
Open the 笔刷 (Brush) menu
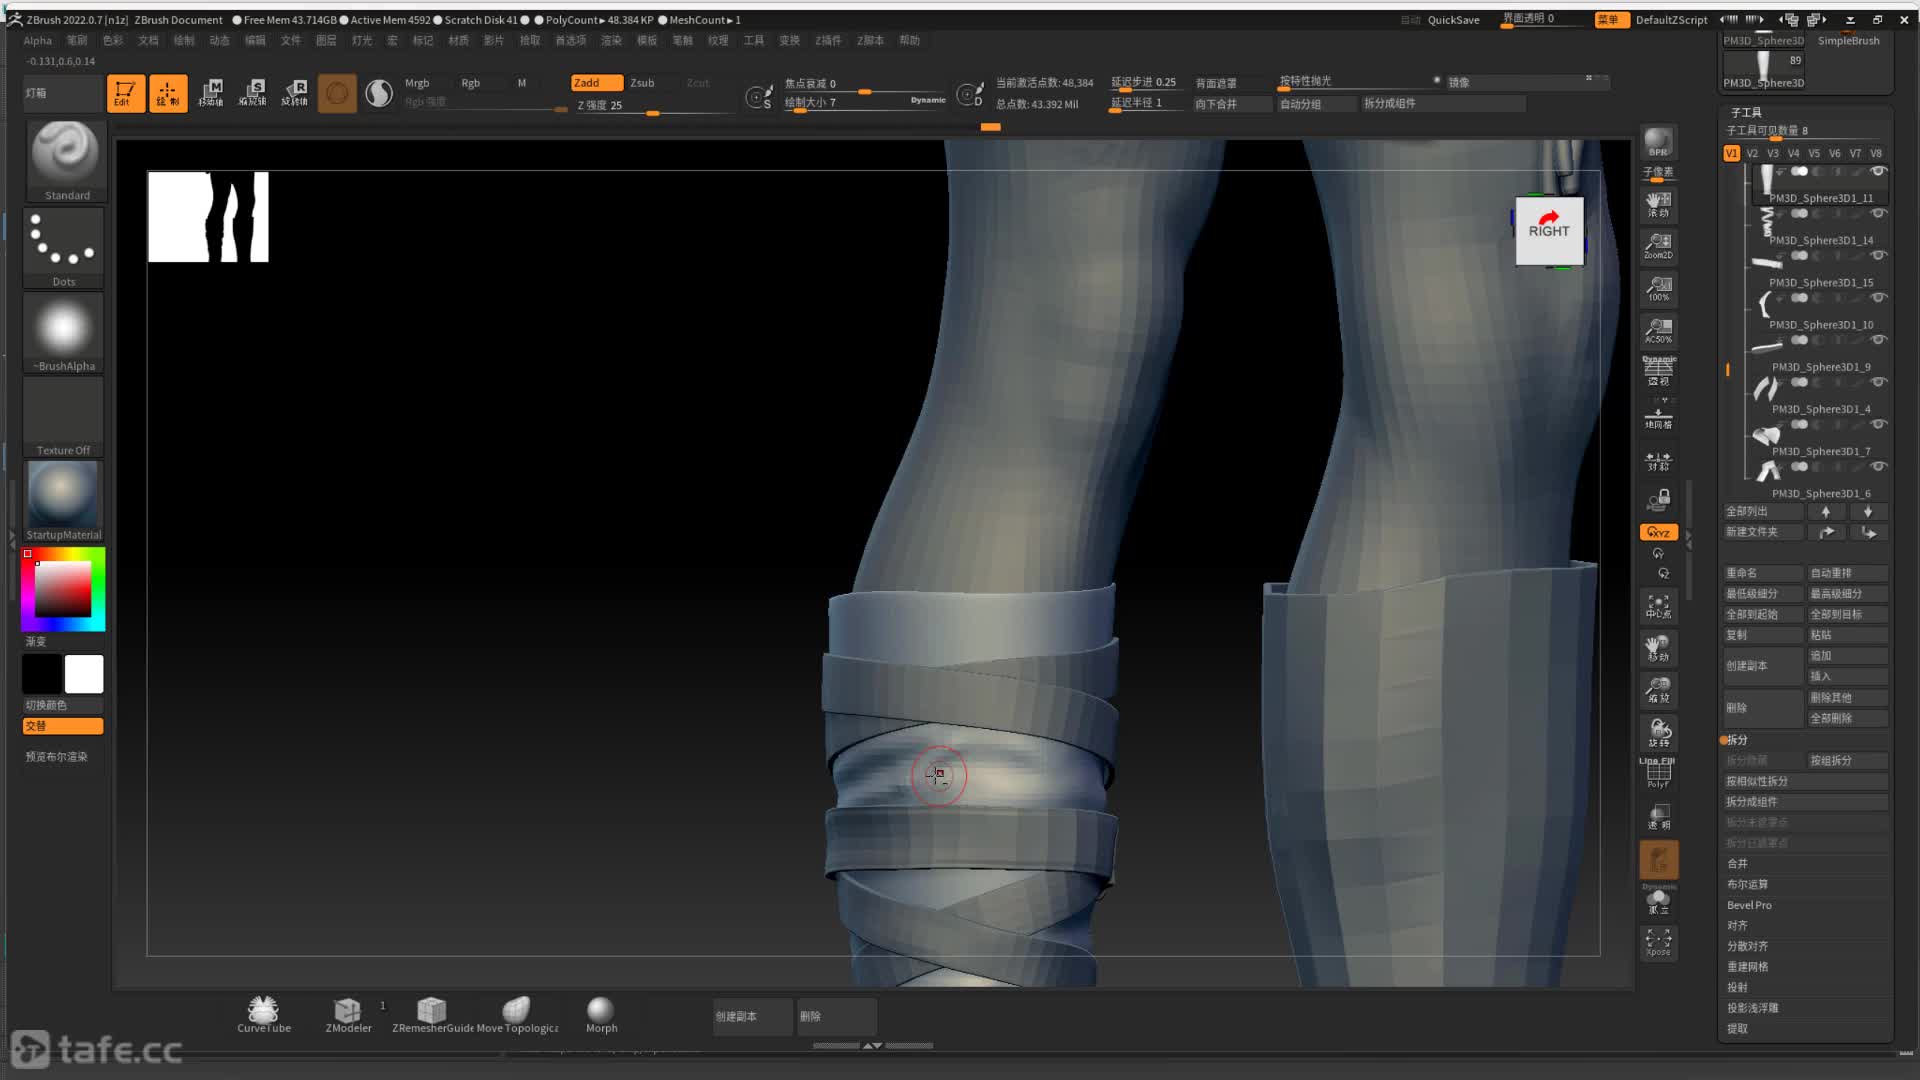coord(77,40)
